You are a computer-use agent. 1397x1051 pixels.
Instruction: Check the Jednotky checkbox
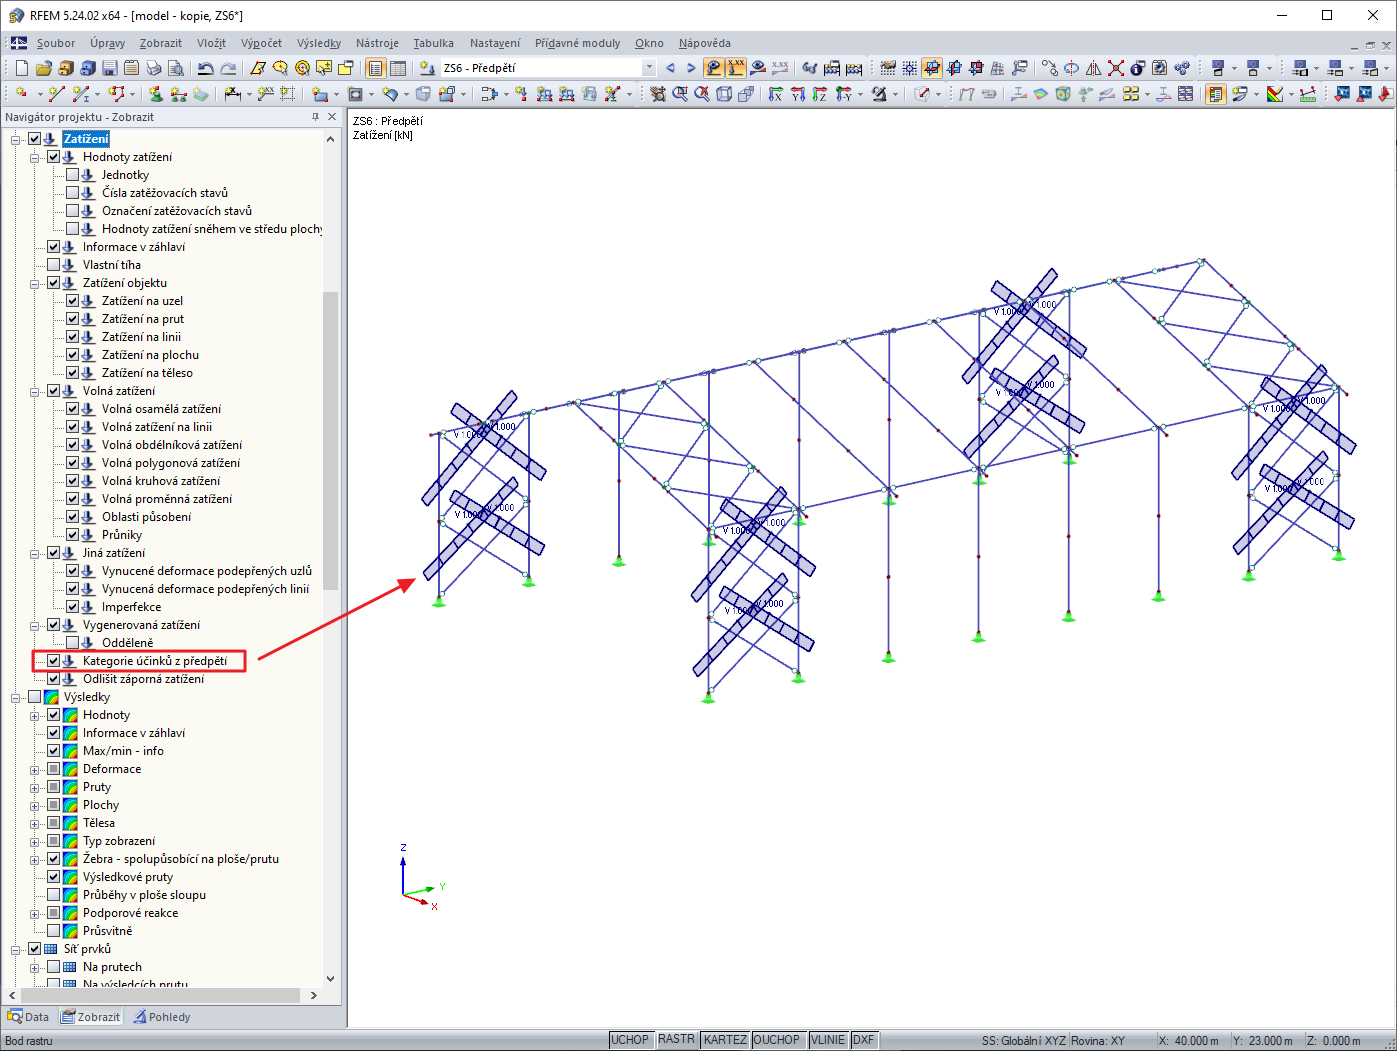pos(72,175)
